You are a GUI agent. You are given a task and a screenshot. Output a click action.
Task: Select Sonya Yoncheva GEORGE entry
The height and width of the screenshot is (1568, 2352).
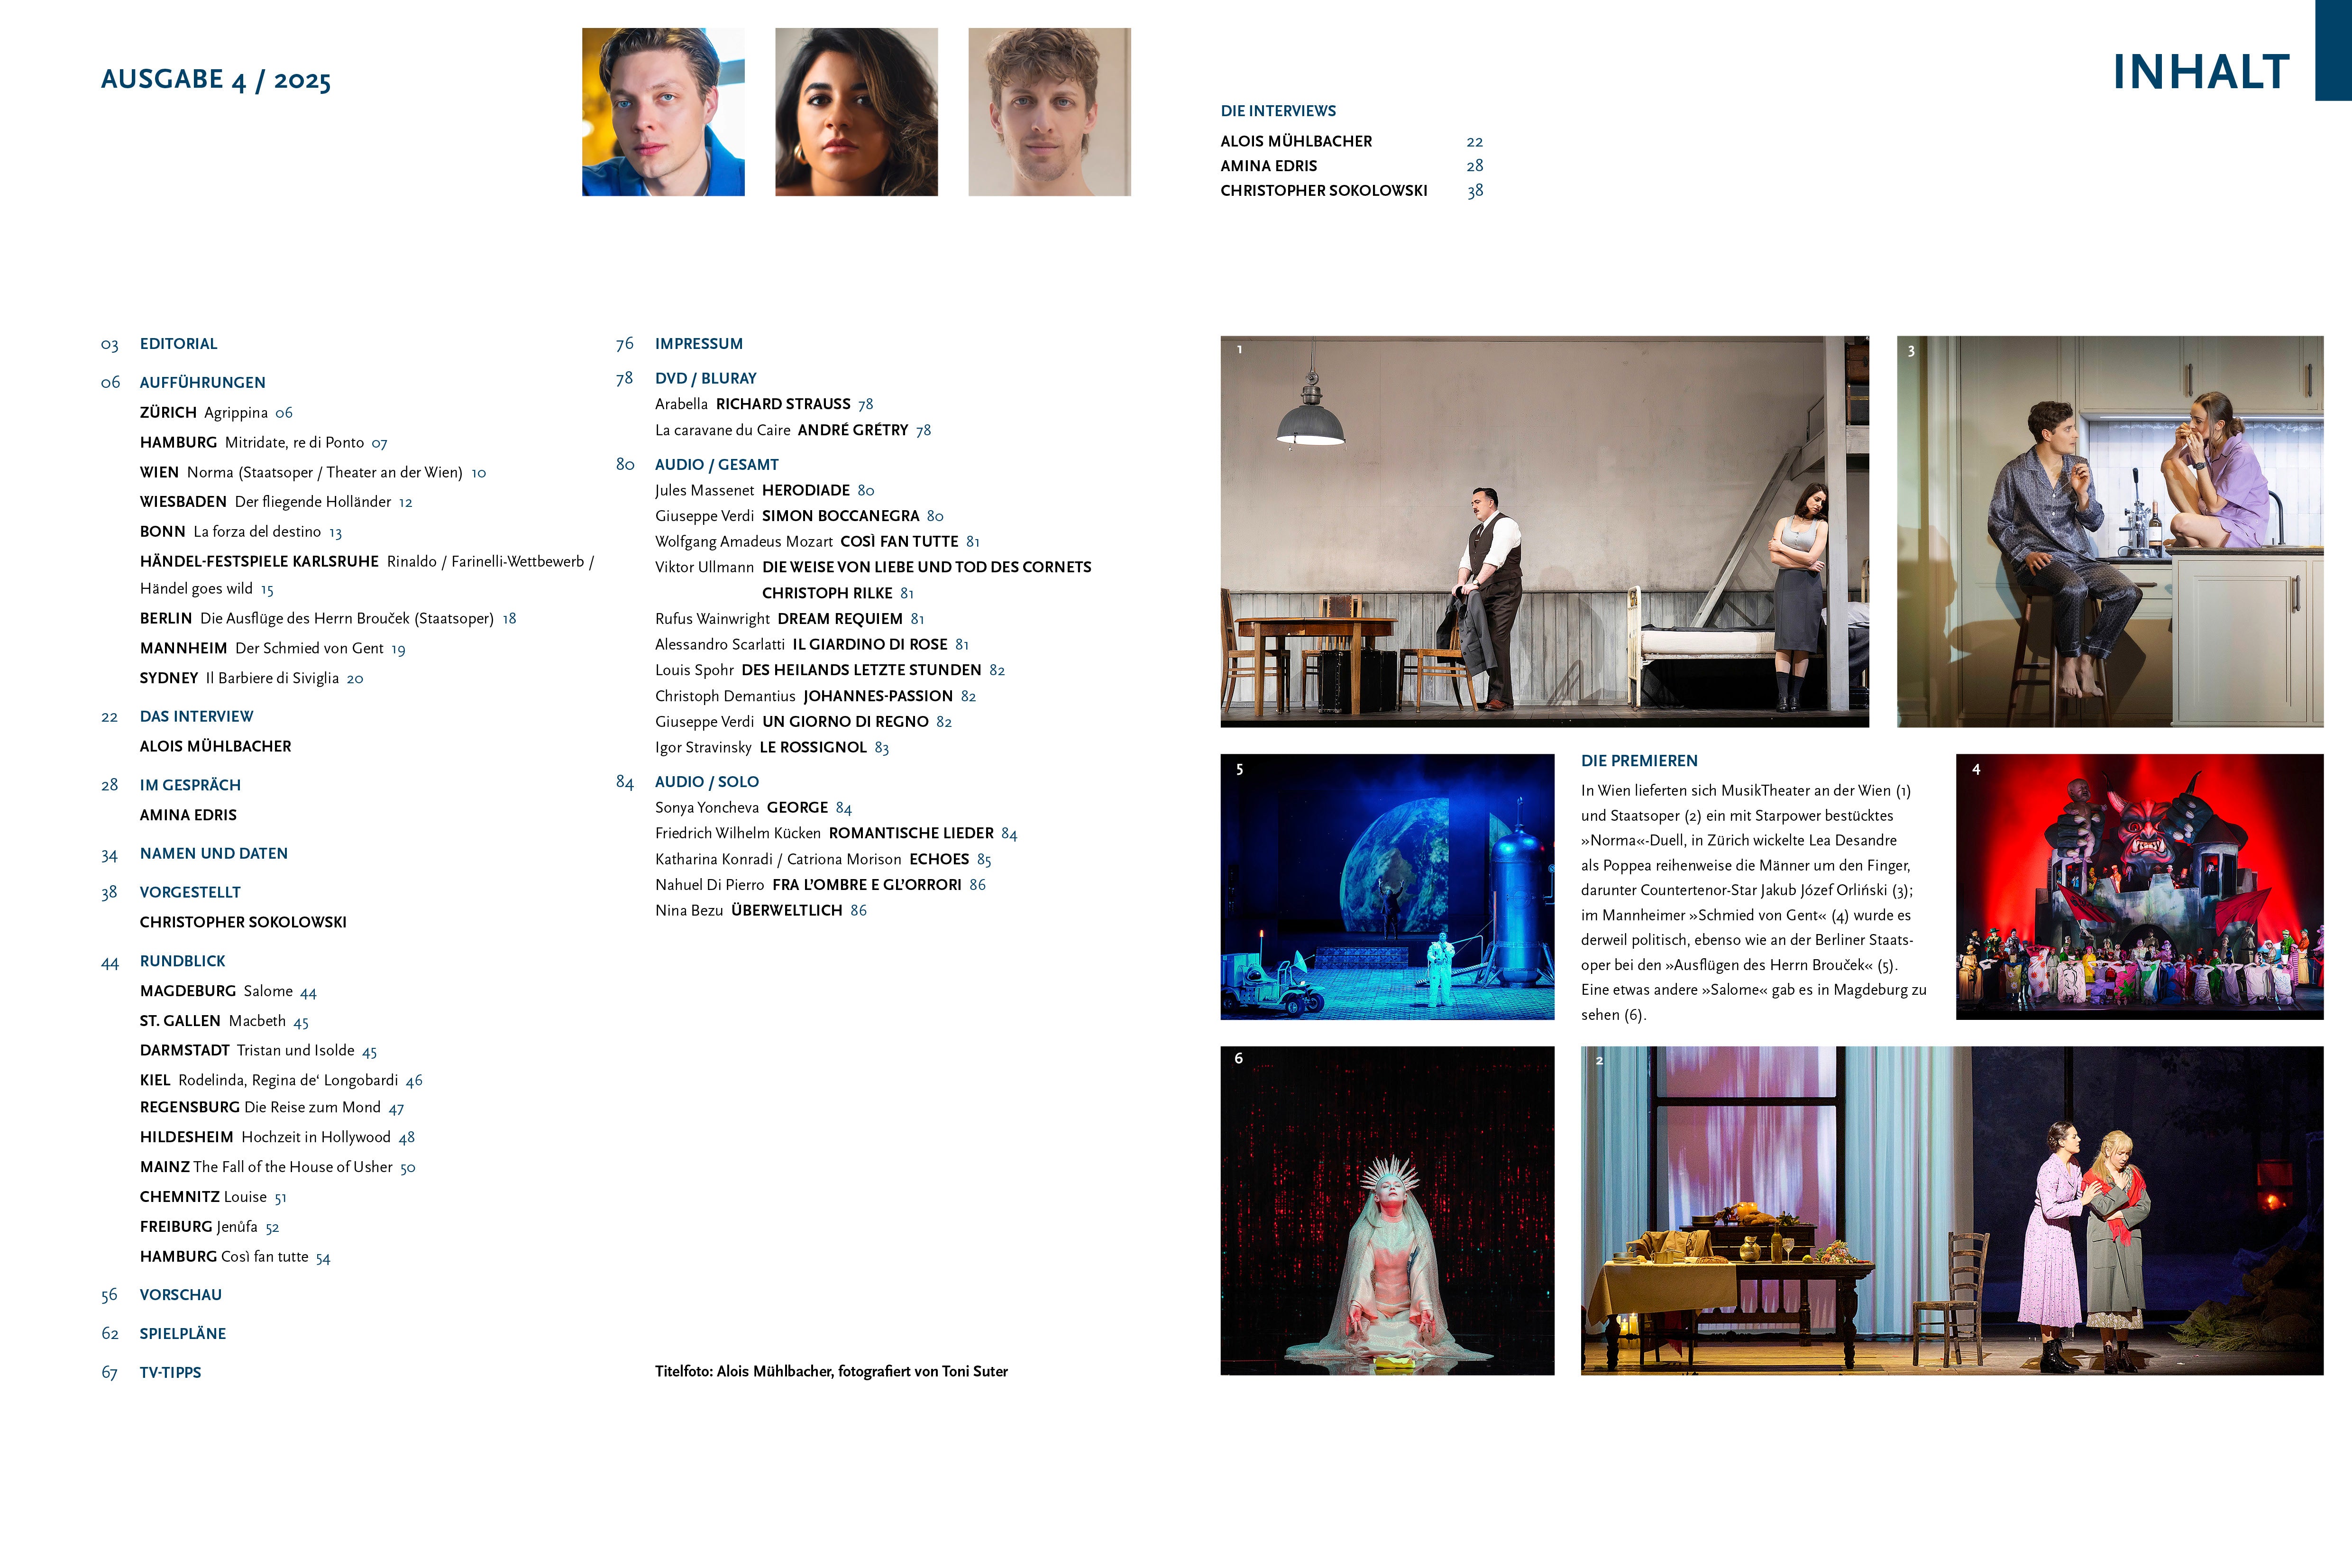pyautogui.click(x=753, y=808)
